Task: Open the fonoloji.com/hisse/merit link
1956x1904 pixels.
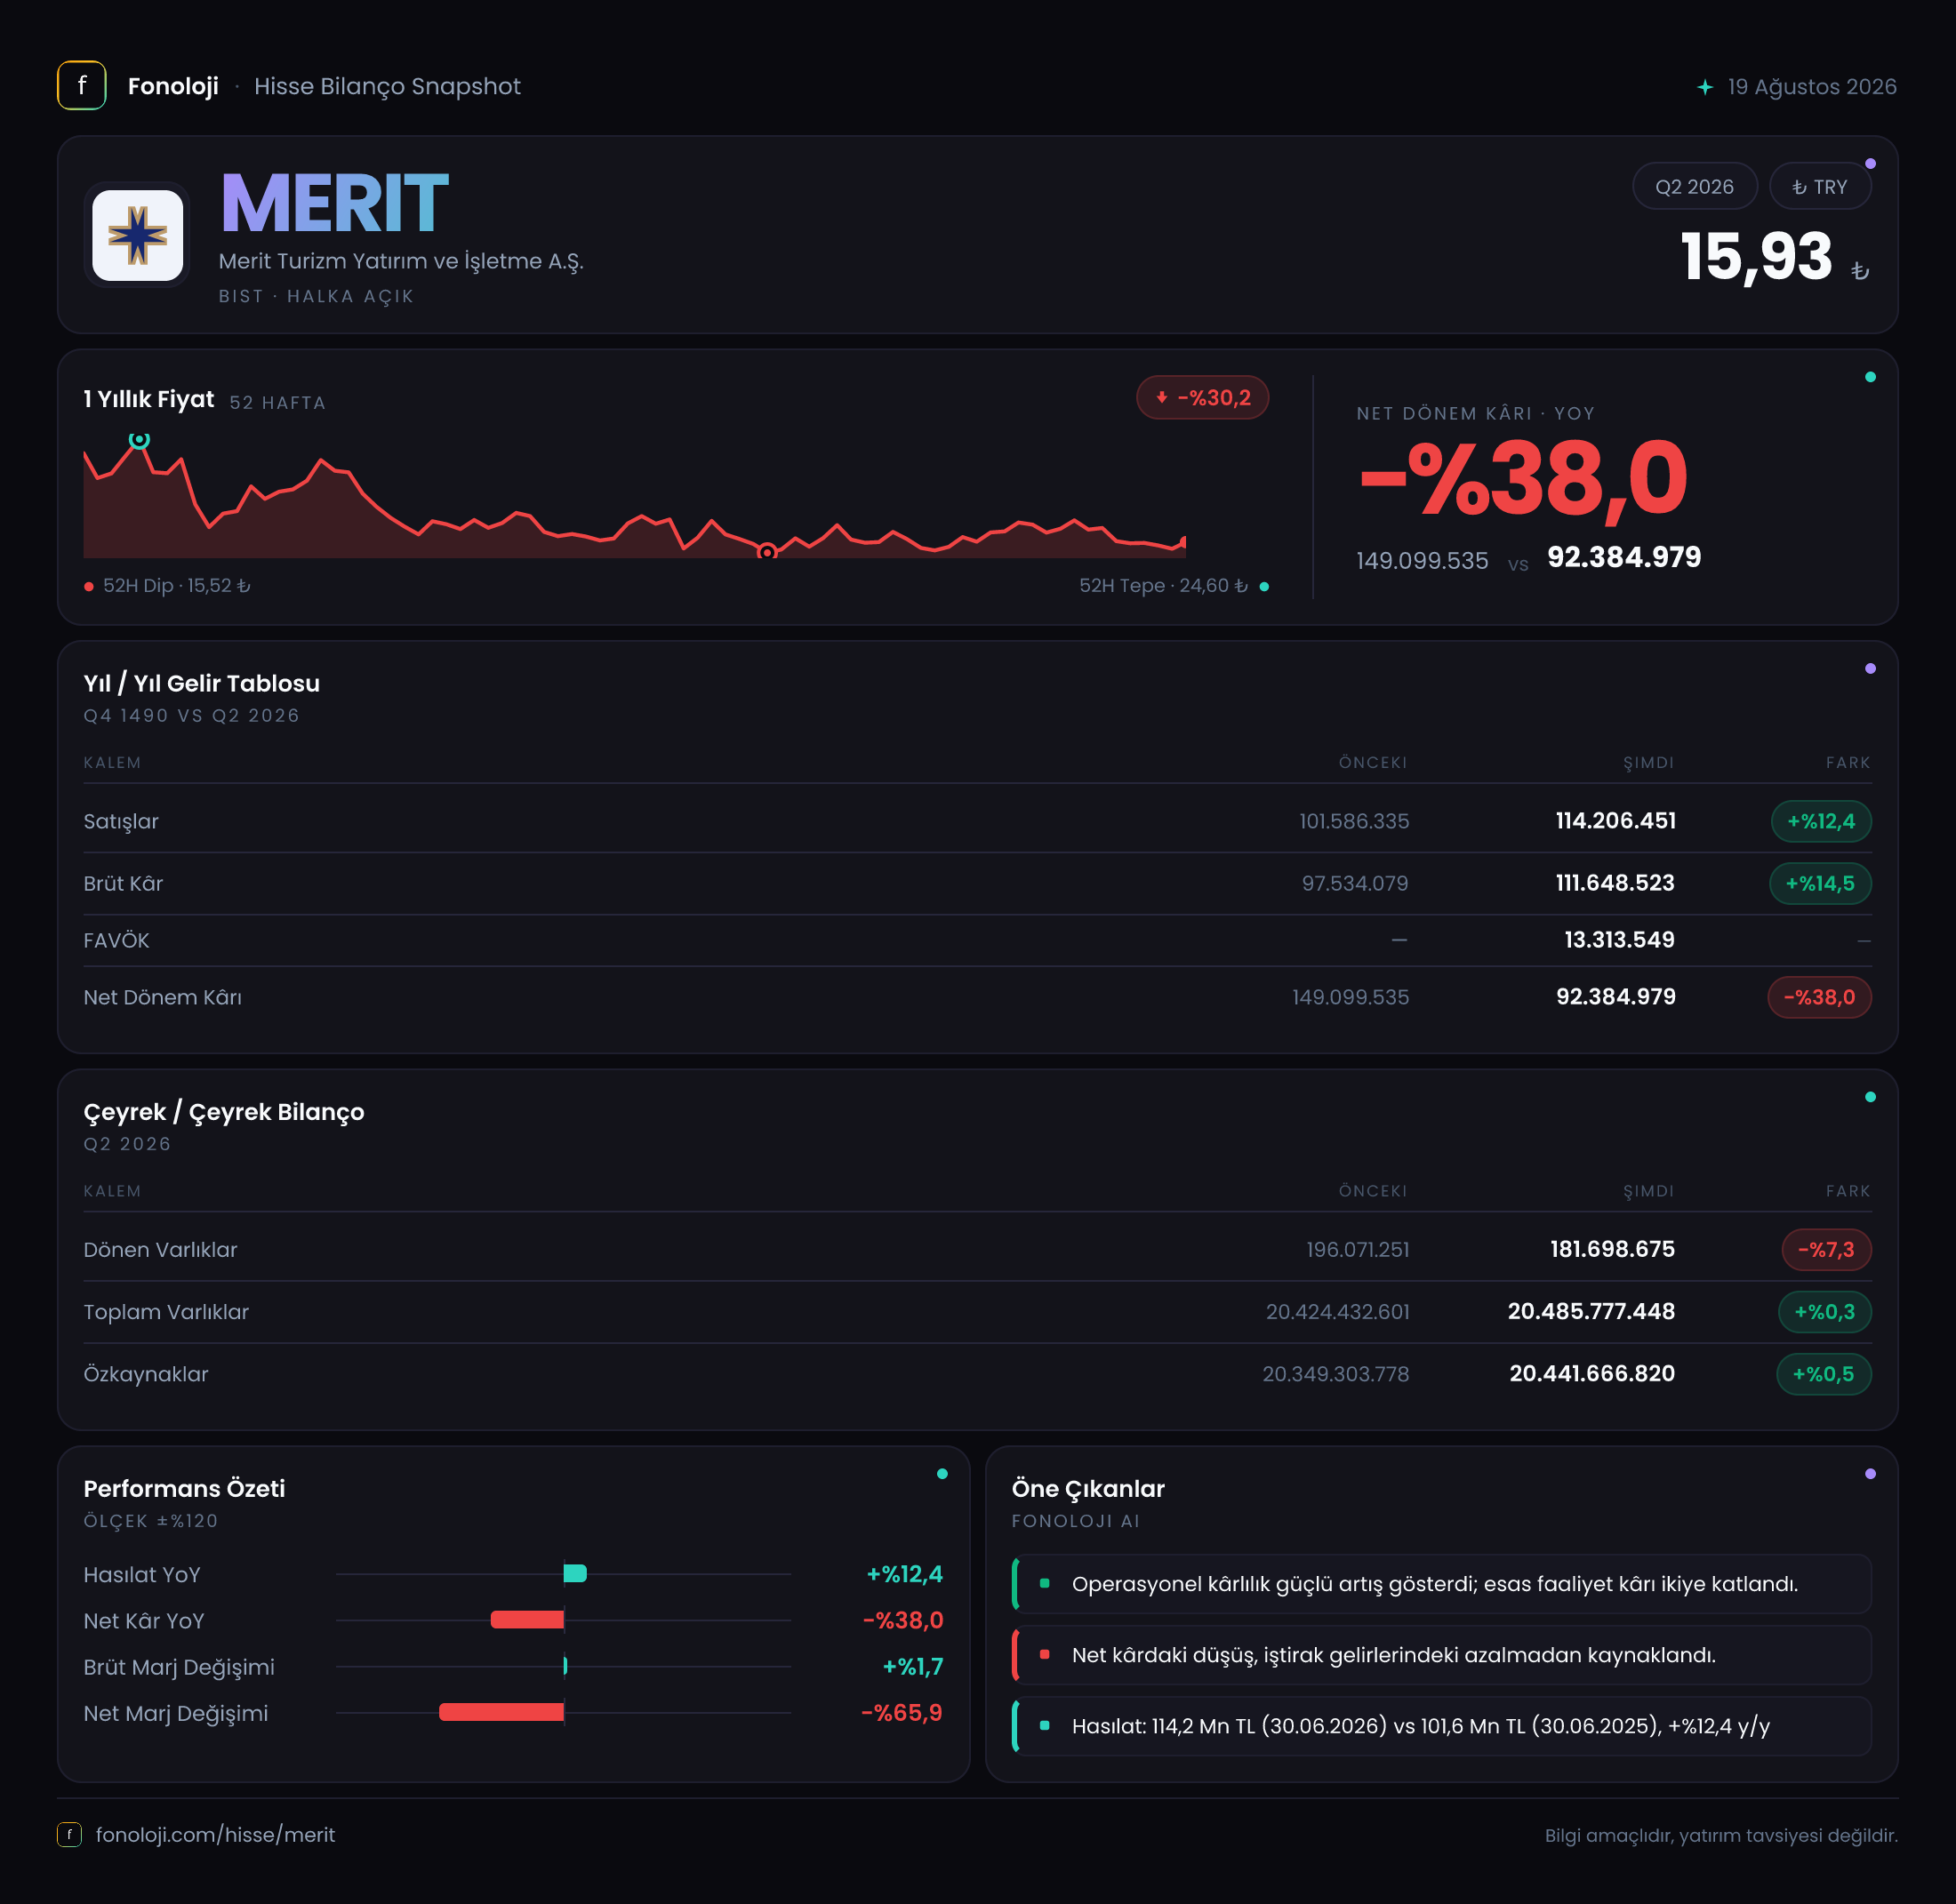Action: 215,1834
